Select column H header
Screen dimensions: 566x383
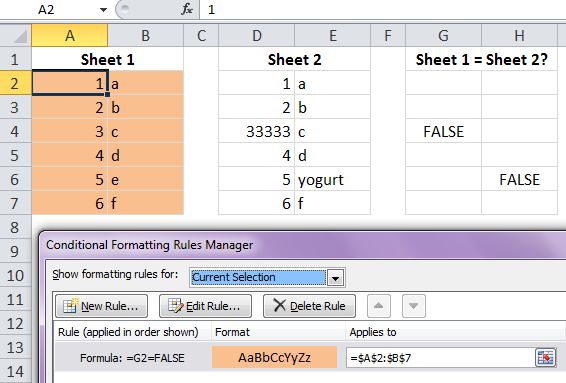(519, 35)
